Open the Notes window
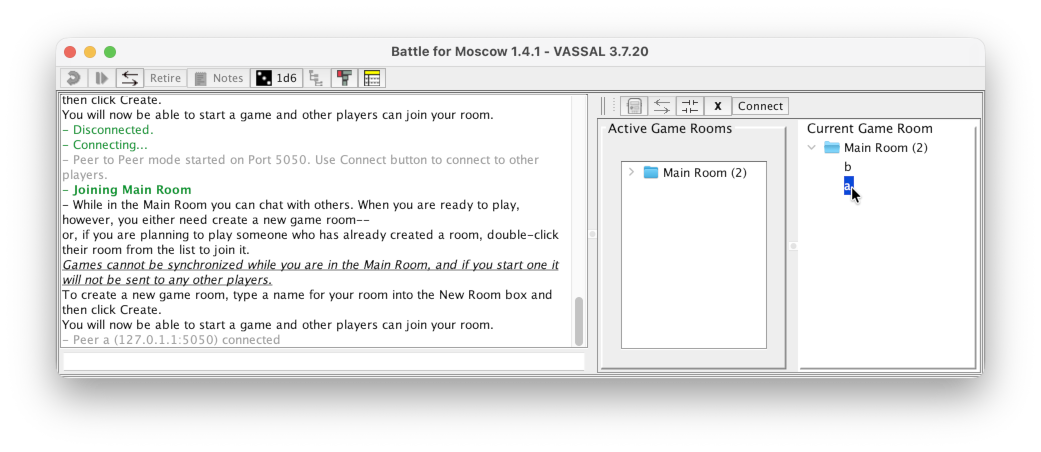1041x452 pixels. point(217,78)
